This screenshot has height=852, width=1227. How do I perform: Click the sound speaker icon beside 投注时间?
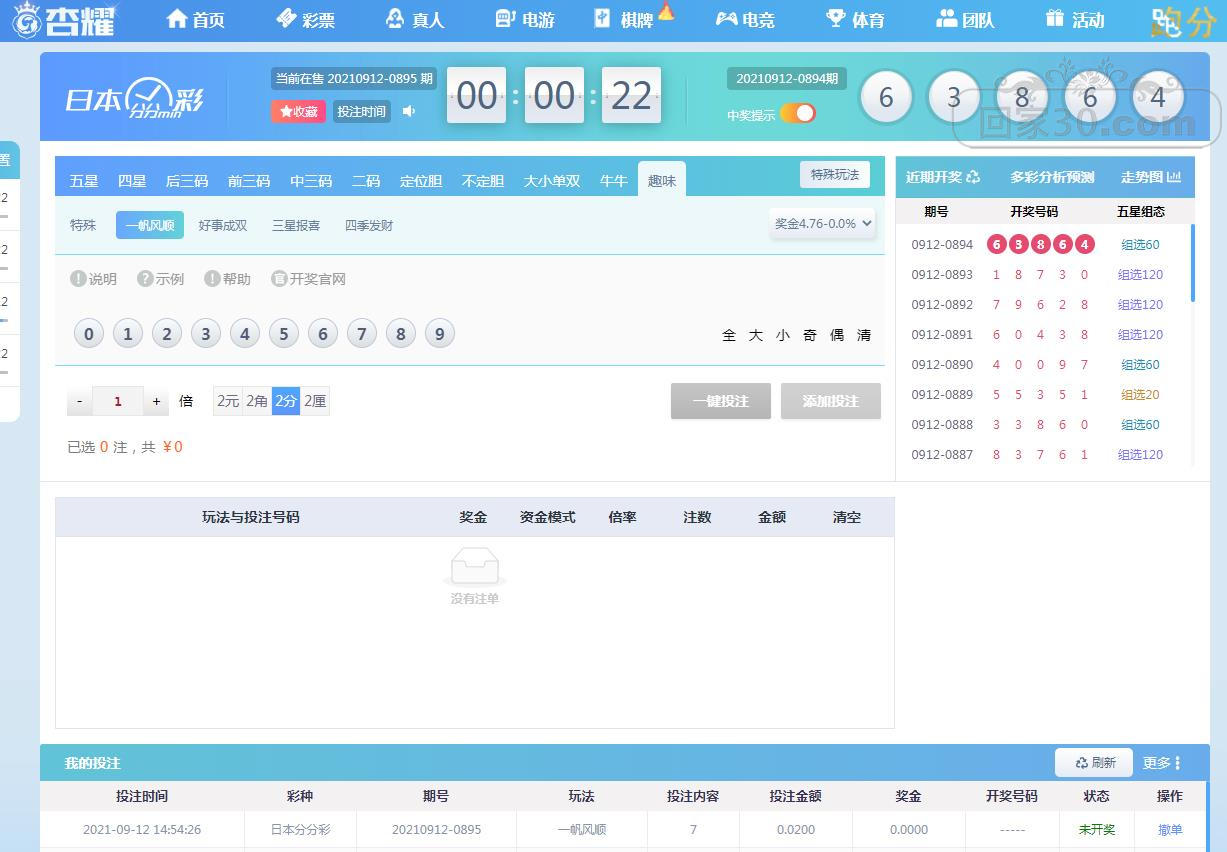409,111
